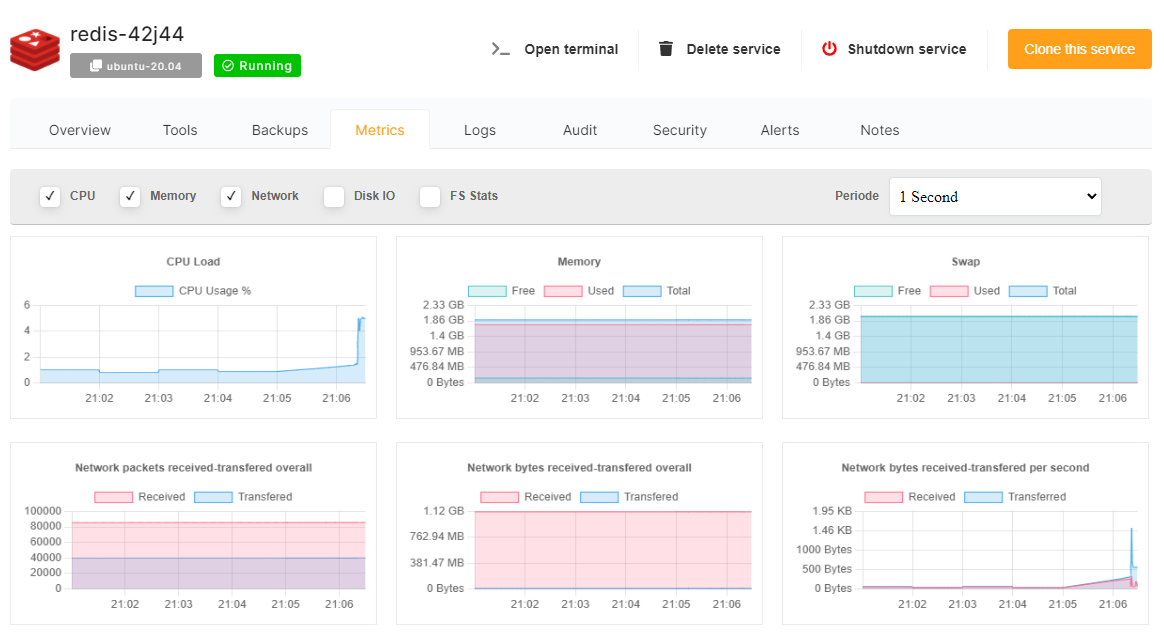Enable the Disk IO checkbox
This screenshot has width=1164, height=640.
coord(334,196)
